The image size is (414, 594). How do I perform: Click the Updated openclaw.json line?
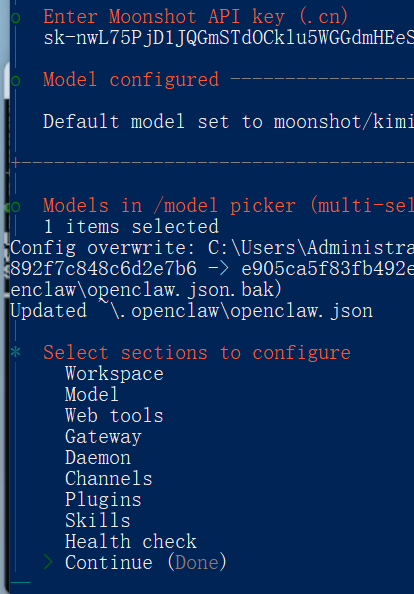[x=191, y=311]
